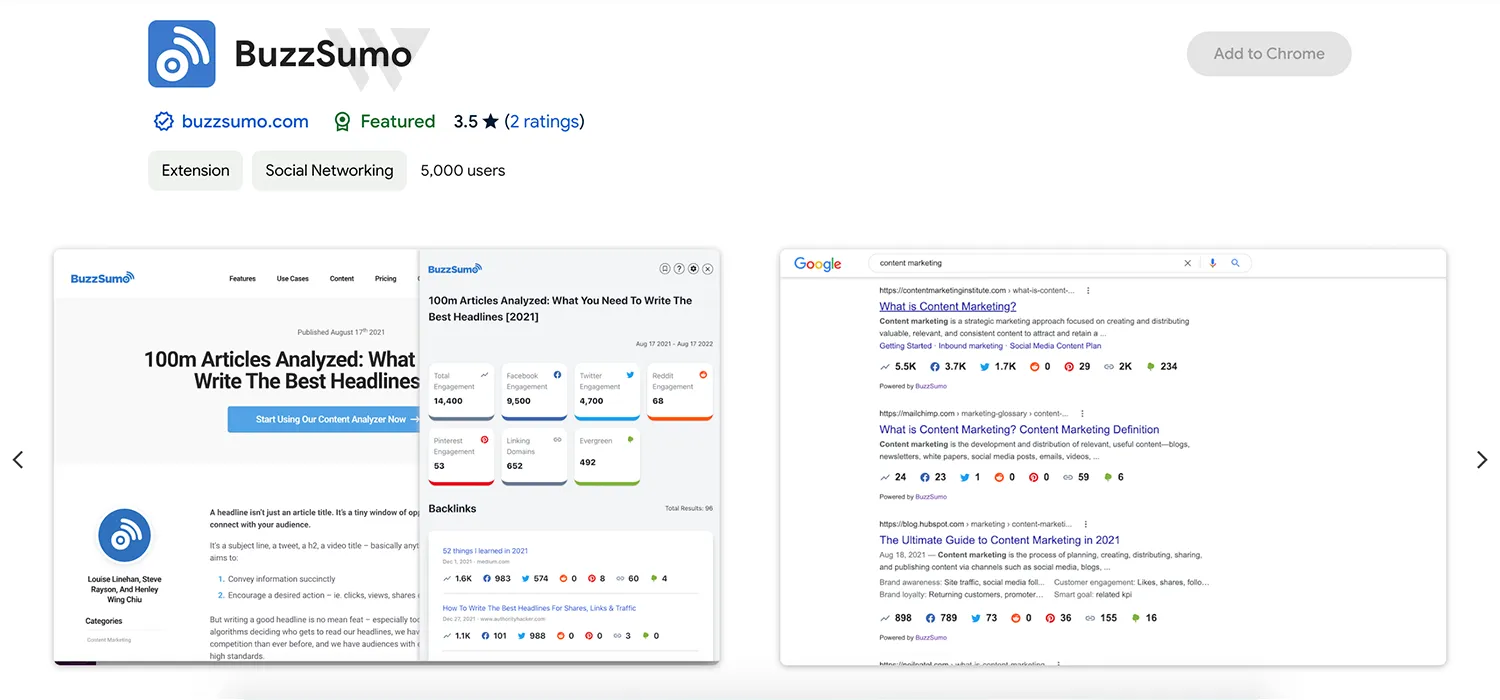Click the Facebook icon next to 789
Viewport: 1500px width, 700px height.
[x=931, y=618]
